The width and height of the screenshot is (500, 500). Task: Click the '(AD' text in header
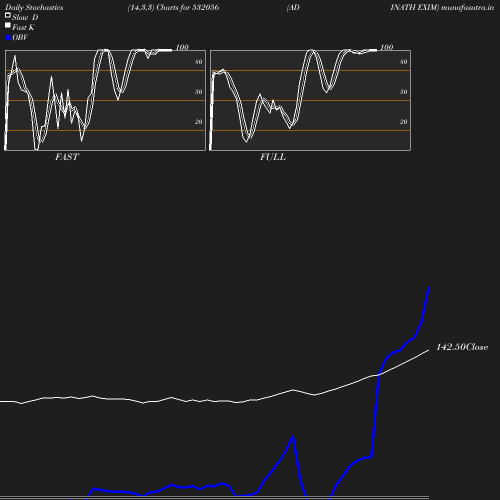click(293, 7)
